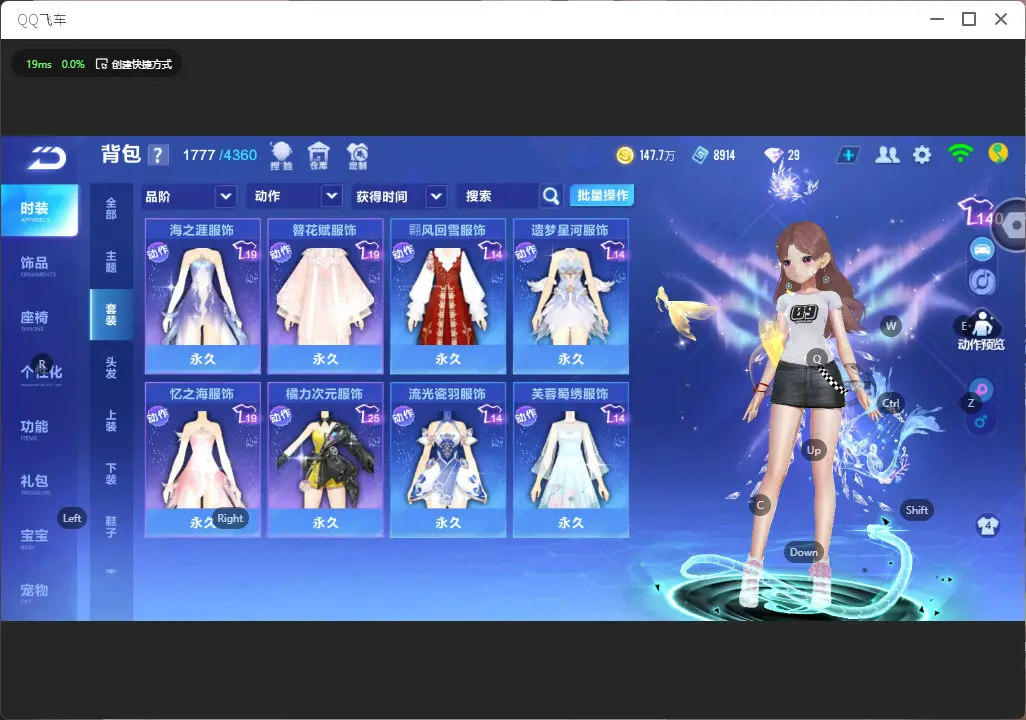Select the 风回雪服饰 red outfit card
Viewport: 1026px width, 720px height.
[x=448, y=296]
